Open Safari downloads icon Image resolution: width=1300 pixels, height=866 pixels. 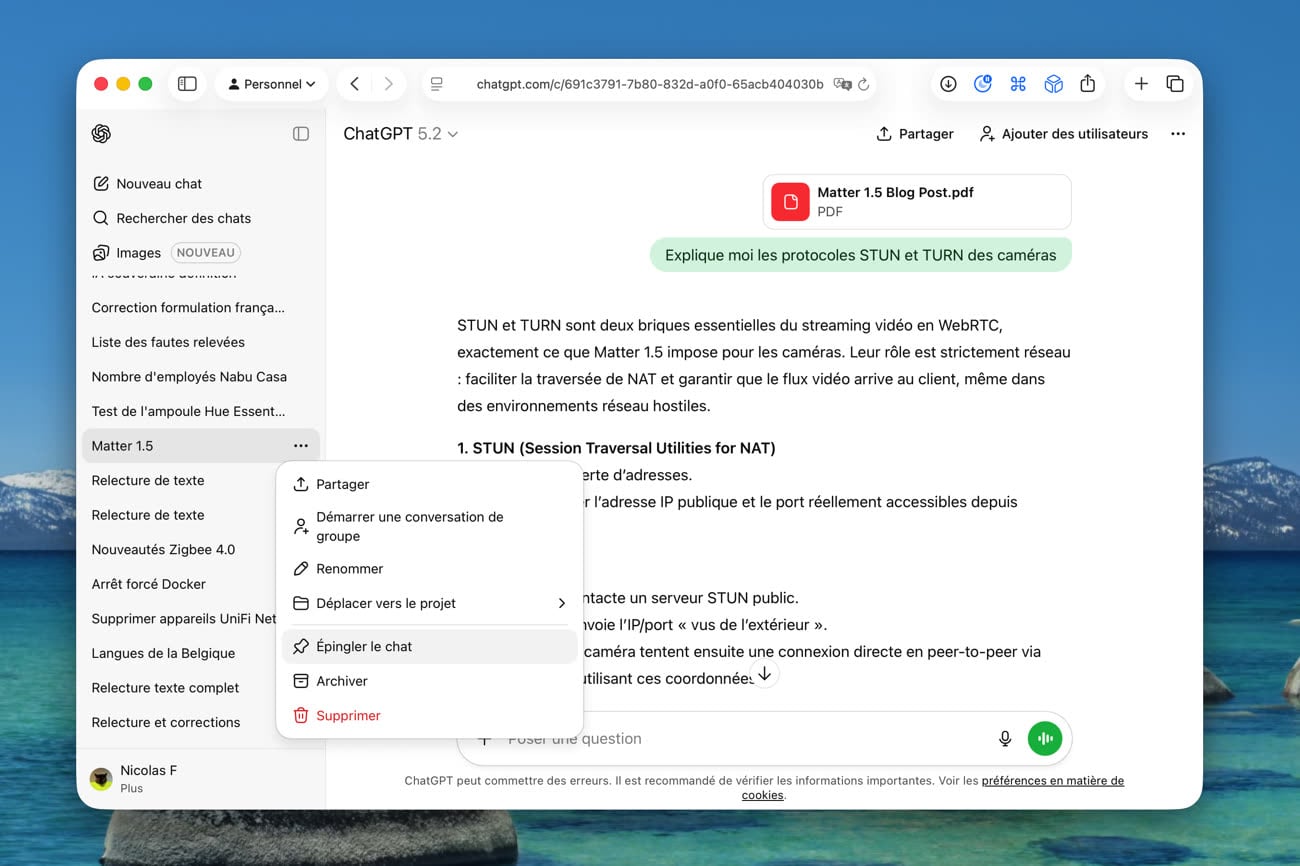(948, 84)
